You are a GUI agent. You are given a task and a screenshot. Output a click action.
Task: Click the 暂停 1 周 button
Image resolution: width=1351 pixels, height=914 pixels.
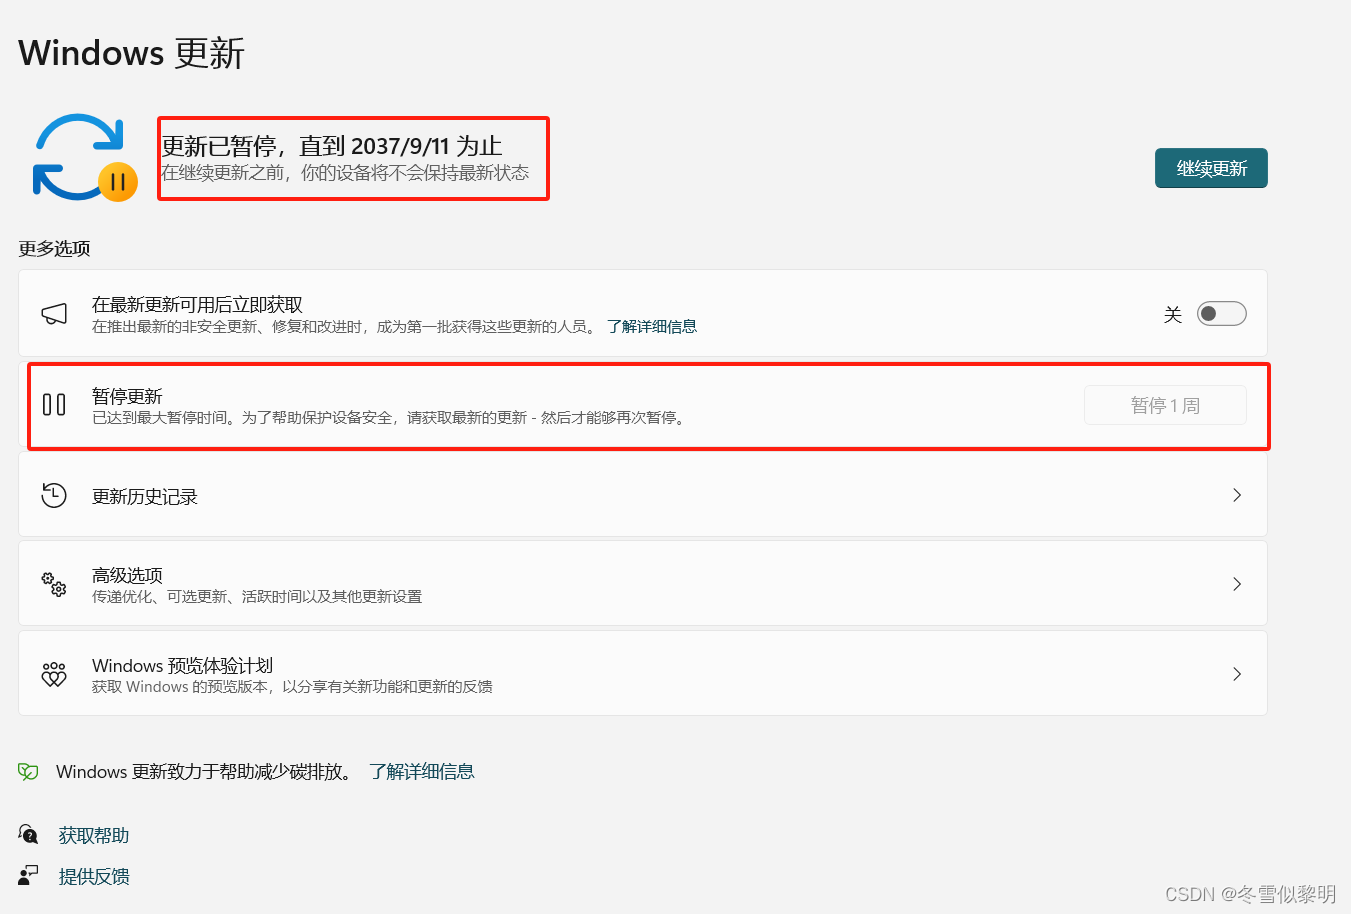pyautogui.click(x=1165, y=405)
